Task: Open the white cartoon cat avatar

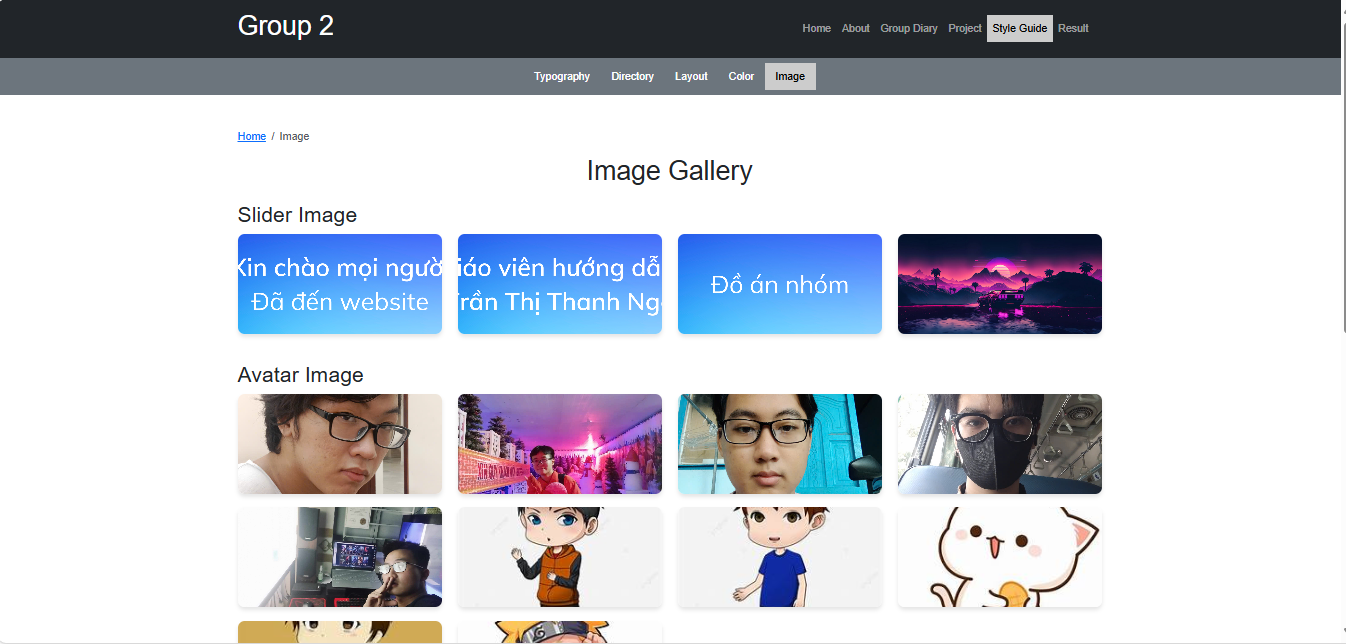Action: tap(999, 557)
